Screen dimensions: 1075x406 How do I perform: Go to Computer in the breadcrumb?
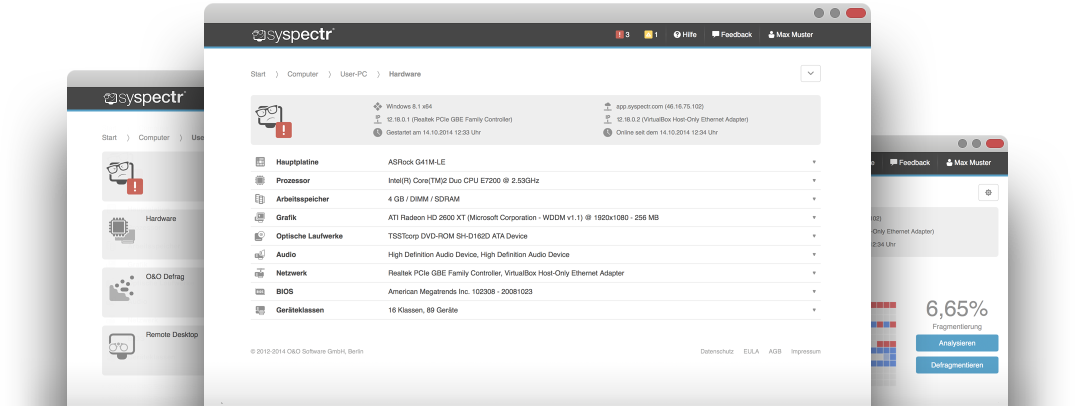point(302,74)
